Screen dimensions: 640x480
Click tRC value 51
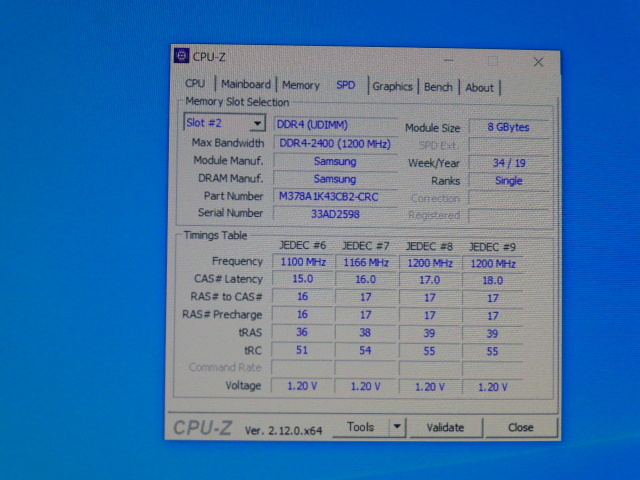click(302, 350)
